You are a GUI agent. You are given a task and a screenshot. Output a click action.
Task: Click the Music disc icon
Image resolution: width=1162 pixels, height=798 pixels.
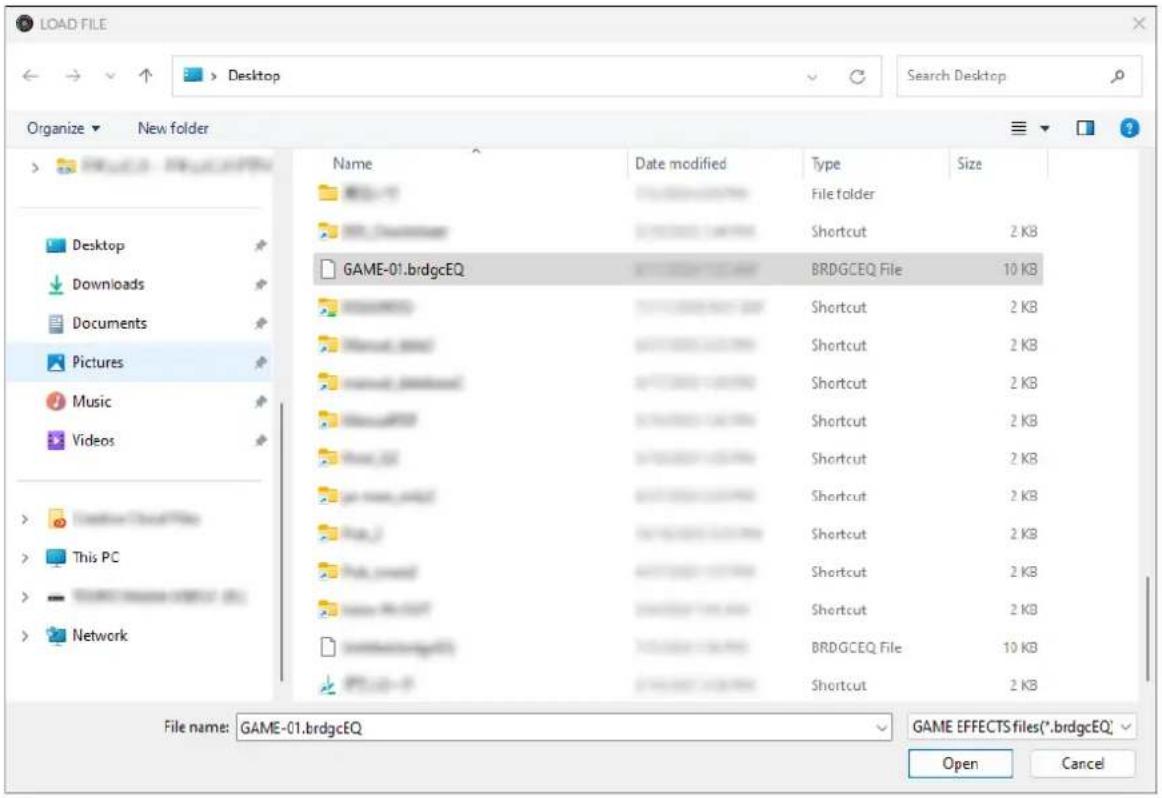point(56,402)
